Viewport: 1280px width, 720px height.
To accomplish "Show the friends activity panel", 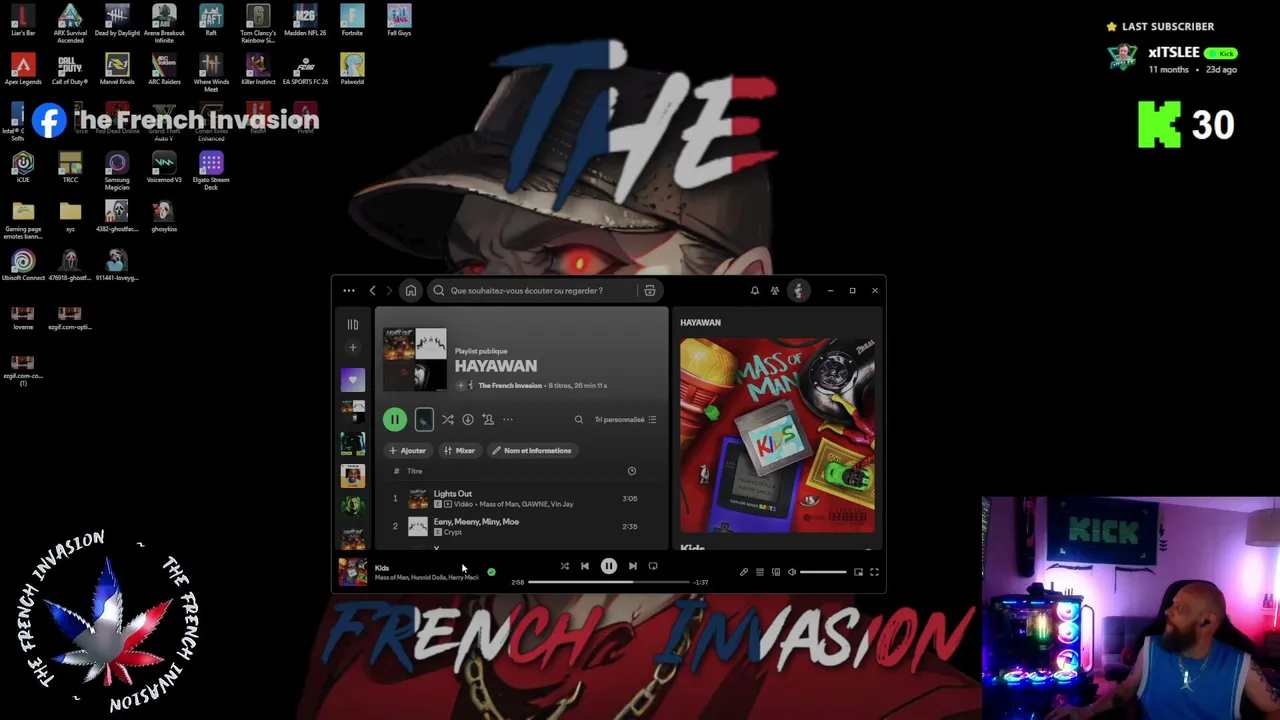I will pos(775,291).
